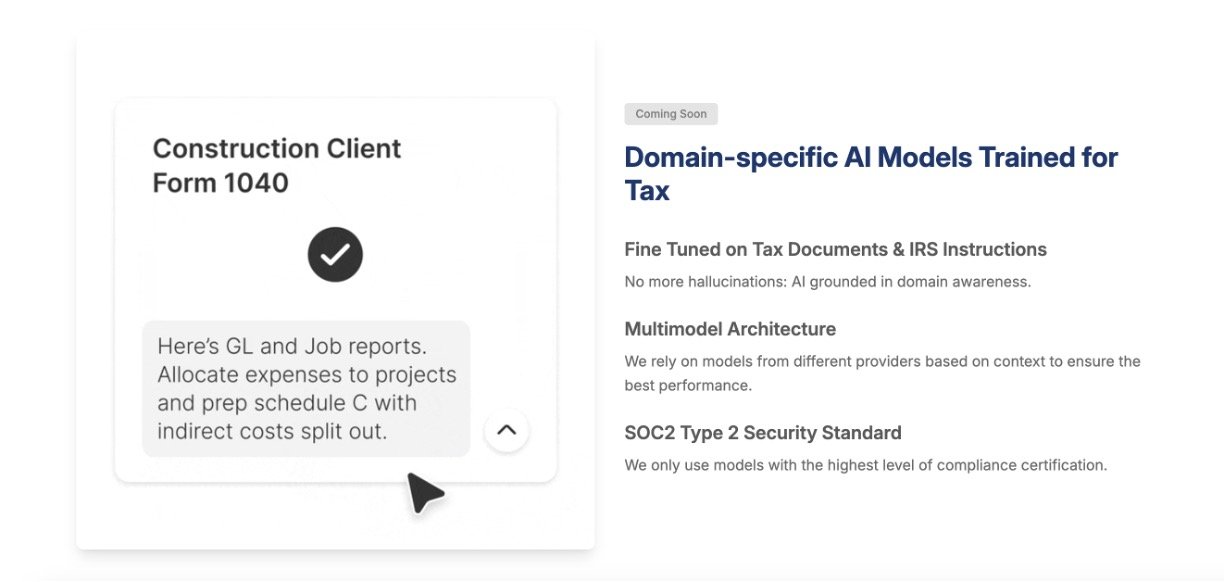Viewport: 1224px width, 582px height.
Task: Open SOC2 Type 2 Security Standard section
Action: tap(762, 433)
